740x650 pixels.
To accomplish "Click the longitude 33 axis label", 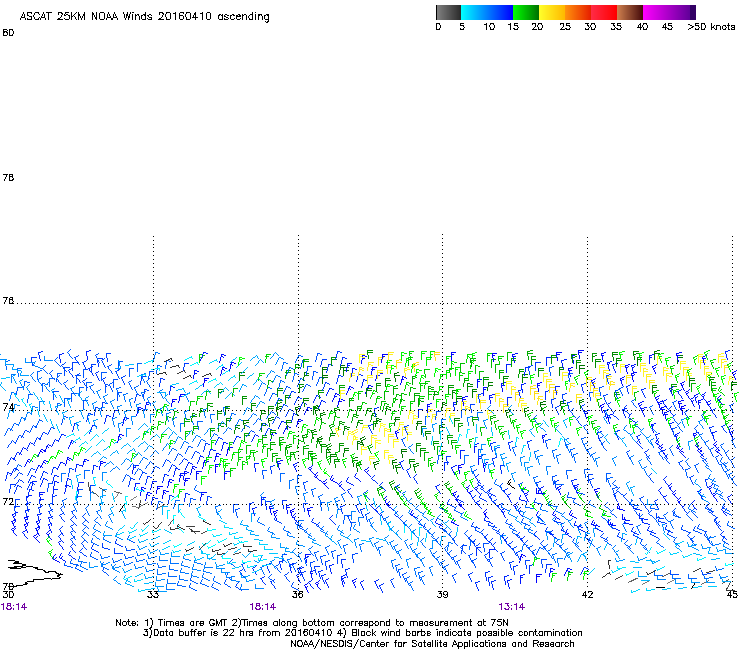I will coord(152,595).
